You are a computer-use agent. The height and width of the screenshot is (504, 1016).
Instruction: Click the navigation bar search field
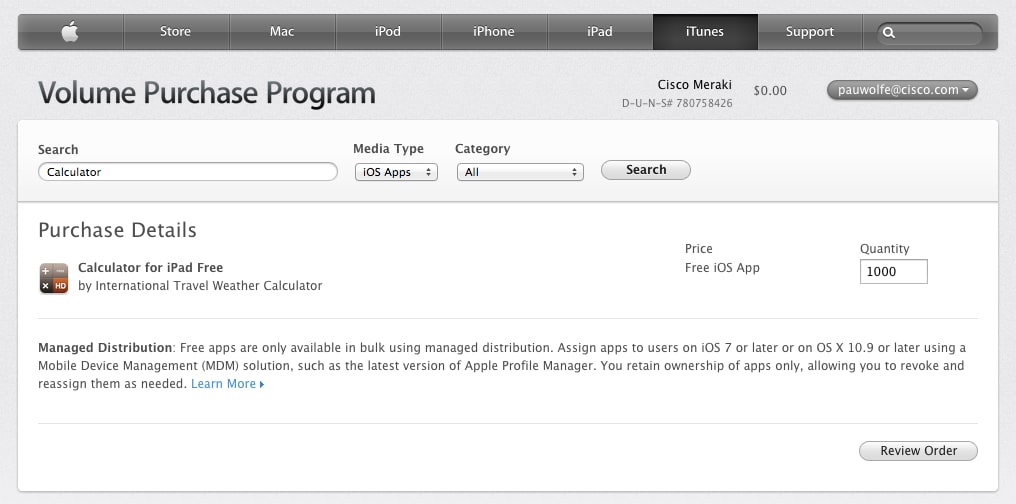[x=930, y=32]
